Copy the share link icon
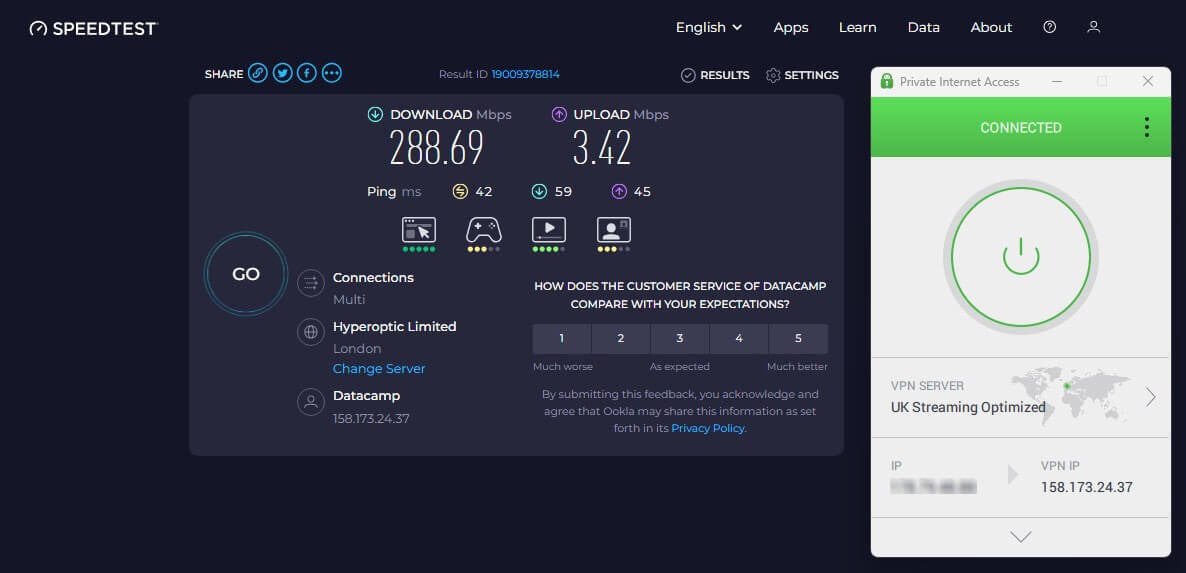The height and width of the screenshot is (573, 1186). point(258,73)
